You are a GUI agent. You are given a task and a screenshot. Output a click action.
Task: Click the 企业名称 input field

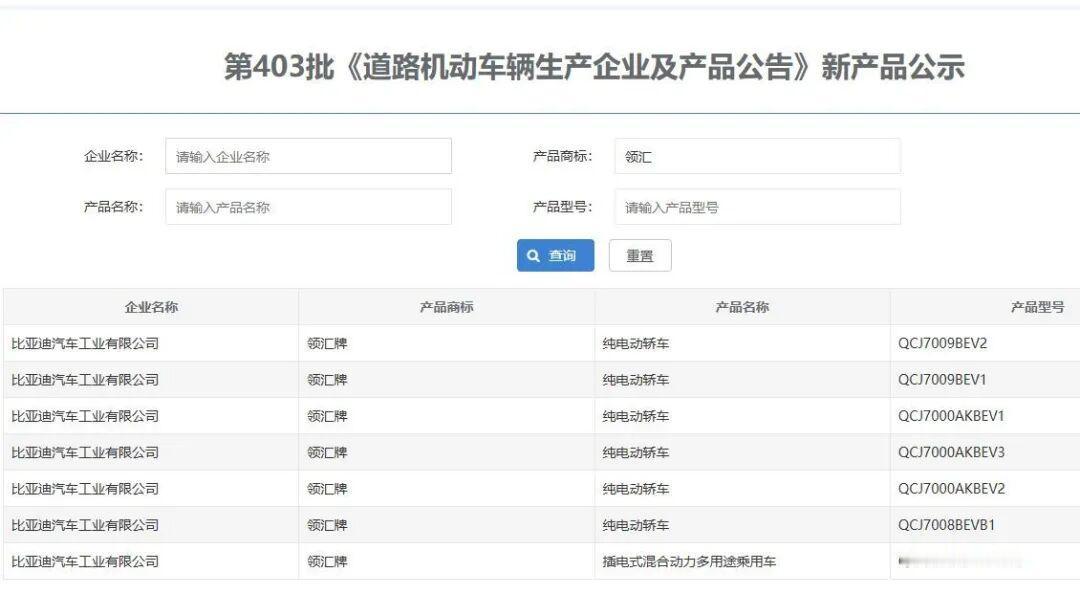pos(309,156)
